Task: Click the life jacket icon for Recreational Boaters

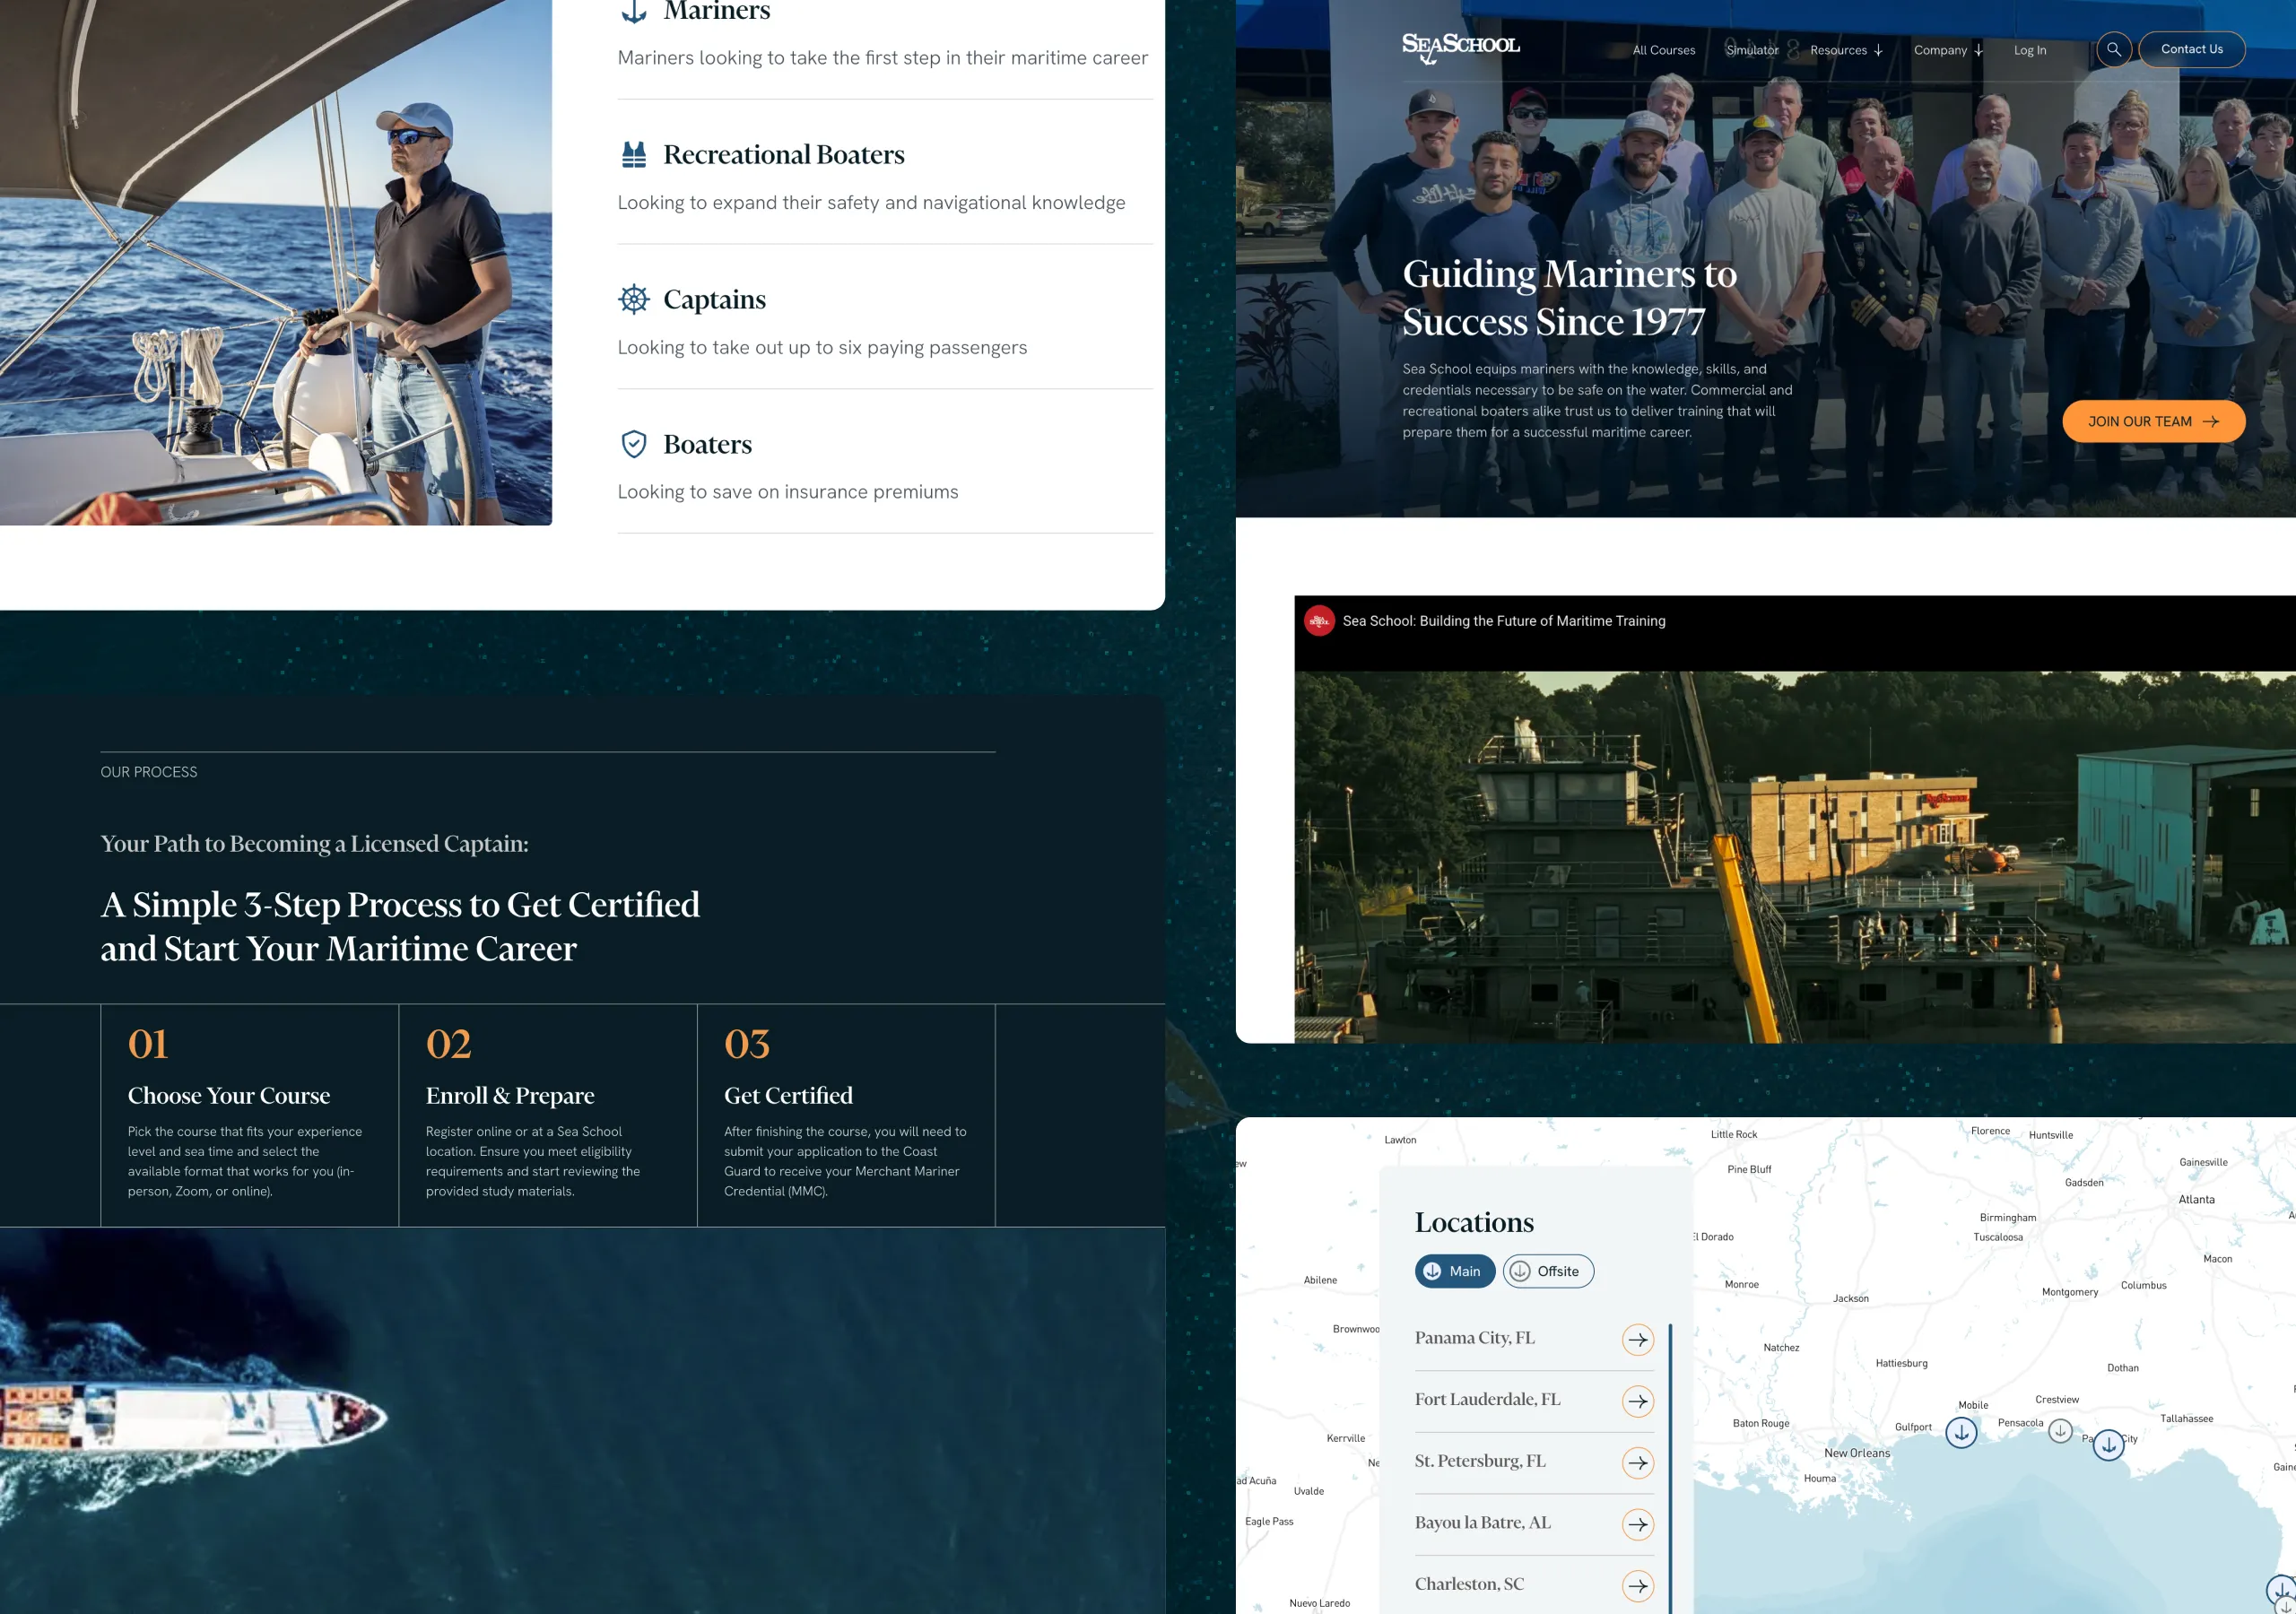Action: [x=633, y=153]
